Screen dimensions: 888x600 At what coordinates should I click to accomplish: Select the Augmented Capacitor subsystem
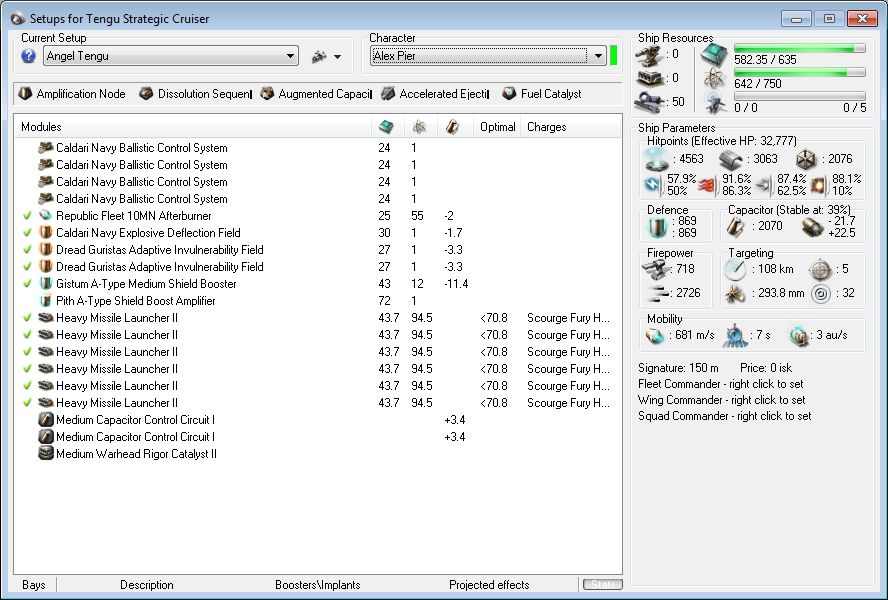coord(316,94)
